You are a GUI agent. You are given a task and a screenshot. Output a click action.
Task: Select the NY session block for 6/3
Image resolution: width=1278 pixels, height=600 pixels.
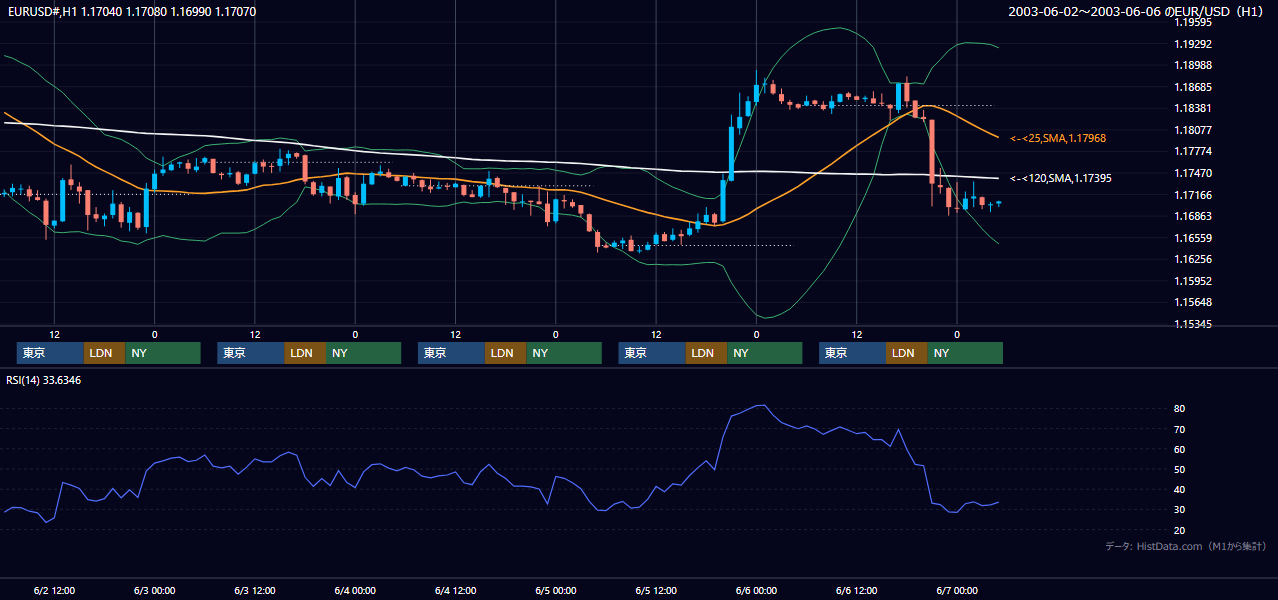pyautogui.click(x=364, y=353)
